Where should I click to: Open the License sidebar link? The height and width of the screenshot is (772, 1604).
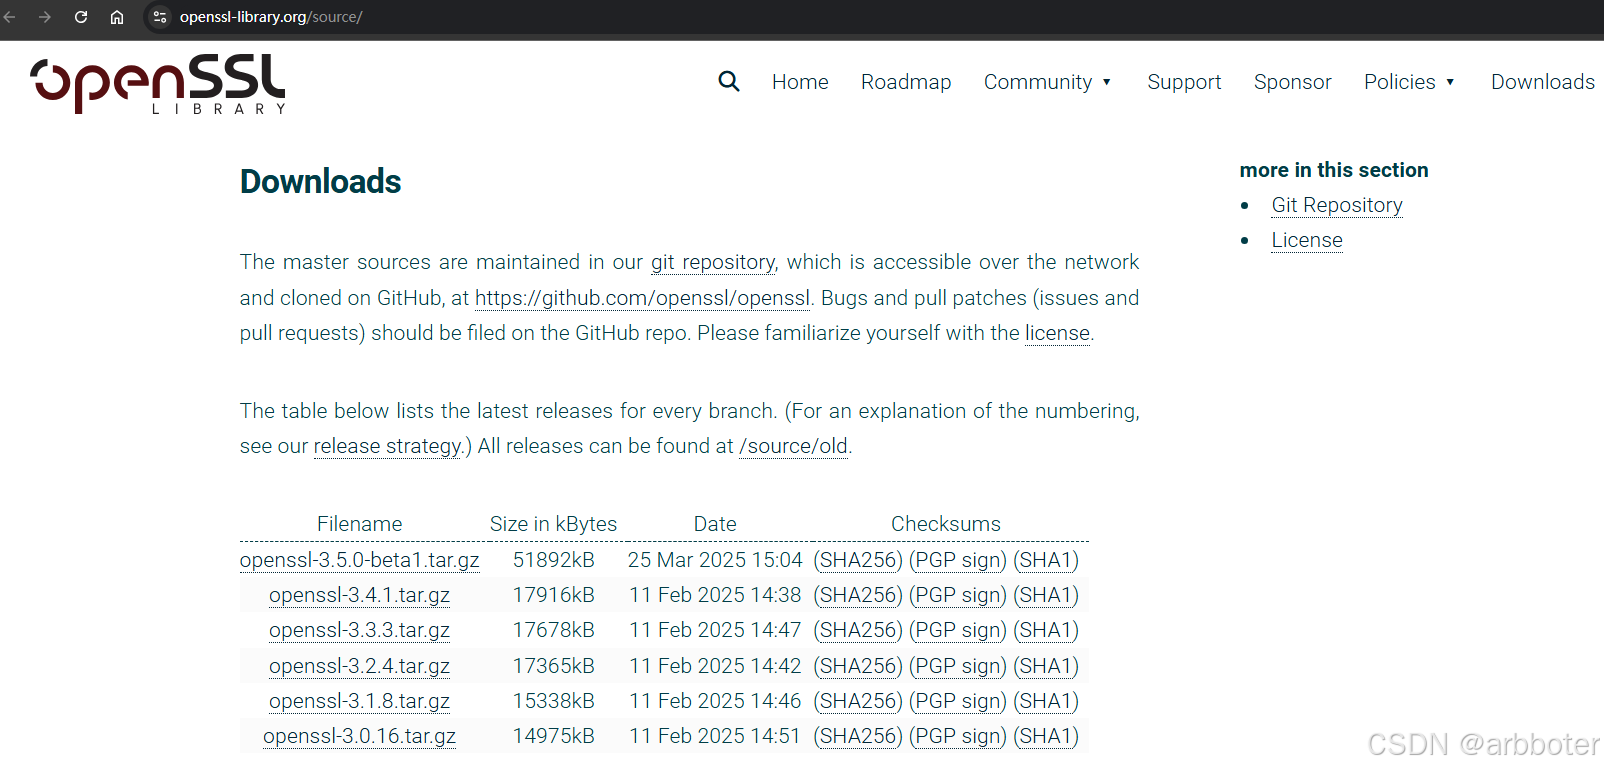tap(1307, 240)
